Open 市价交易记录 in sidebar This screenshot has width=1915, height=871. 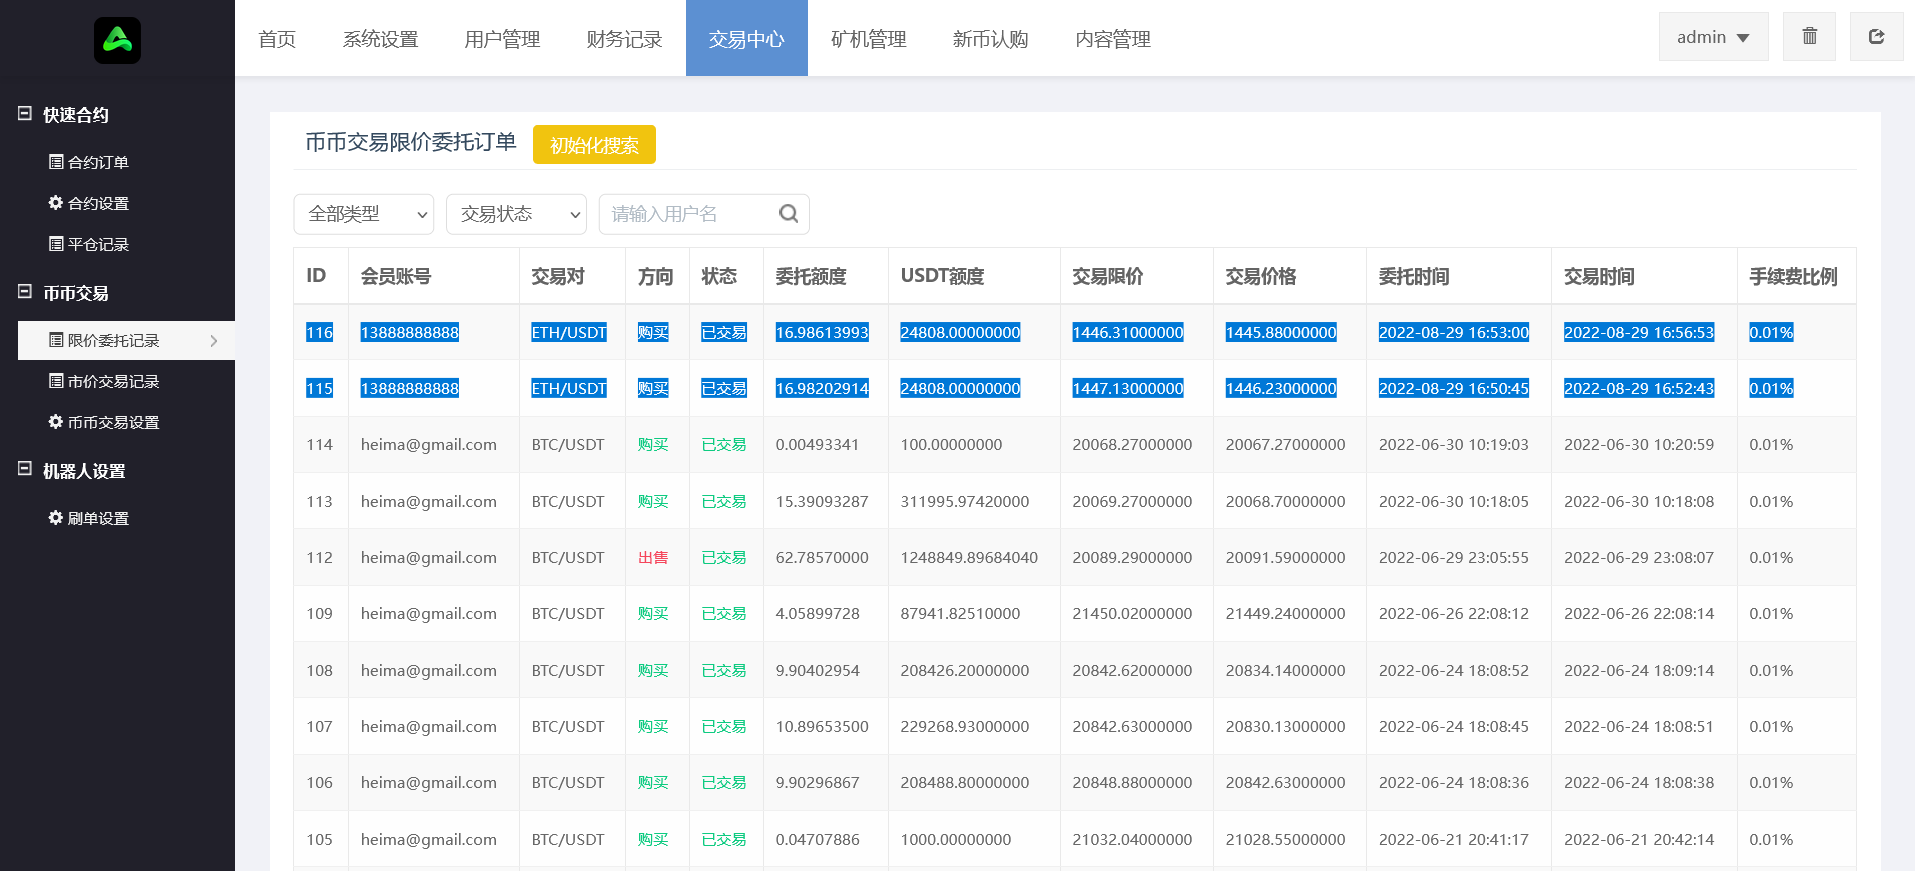coord(104,381)
